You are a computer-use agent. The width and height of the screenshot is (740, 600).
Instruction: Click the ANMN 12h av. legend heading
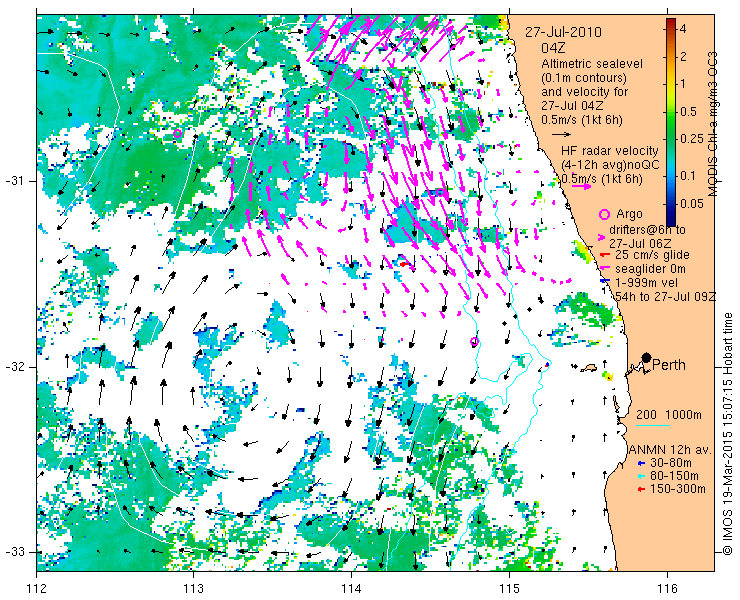pos(671,449)
